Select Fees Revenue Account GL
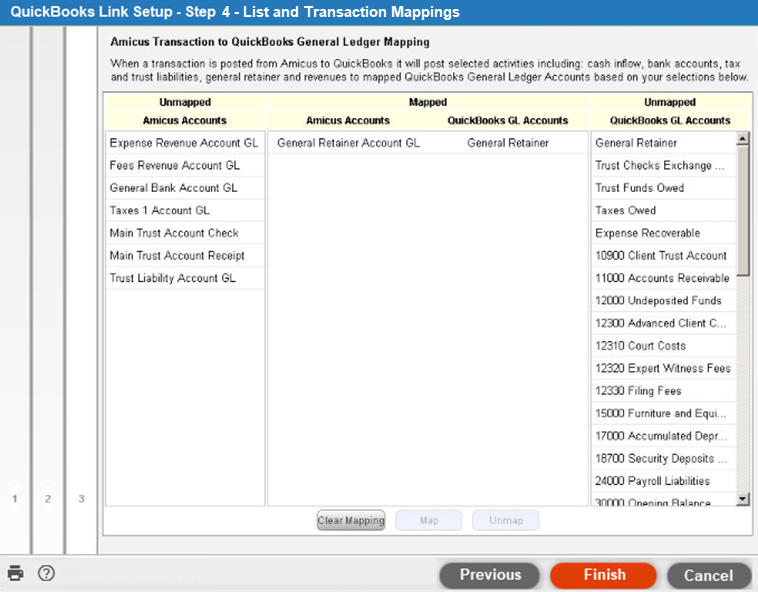 tap(185, 165)
